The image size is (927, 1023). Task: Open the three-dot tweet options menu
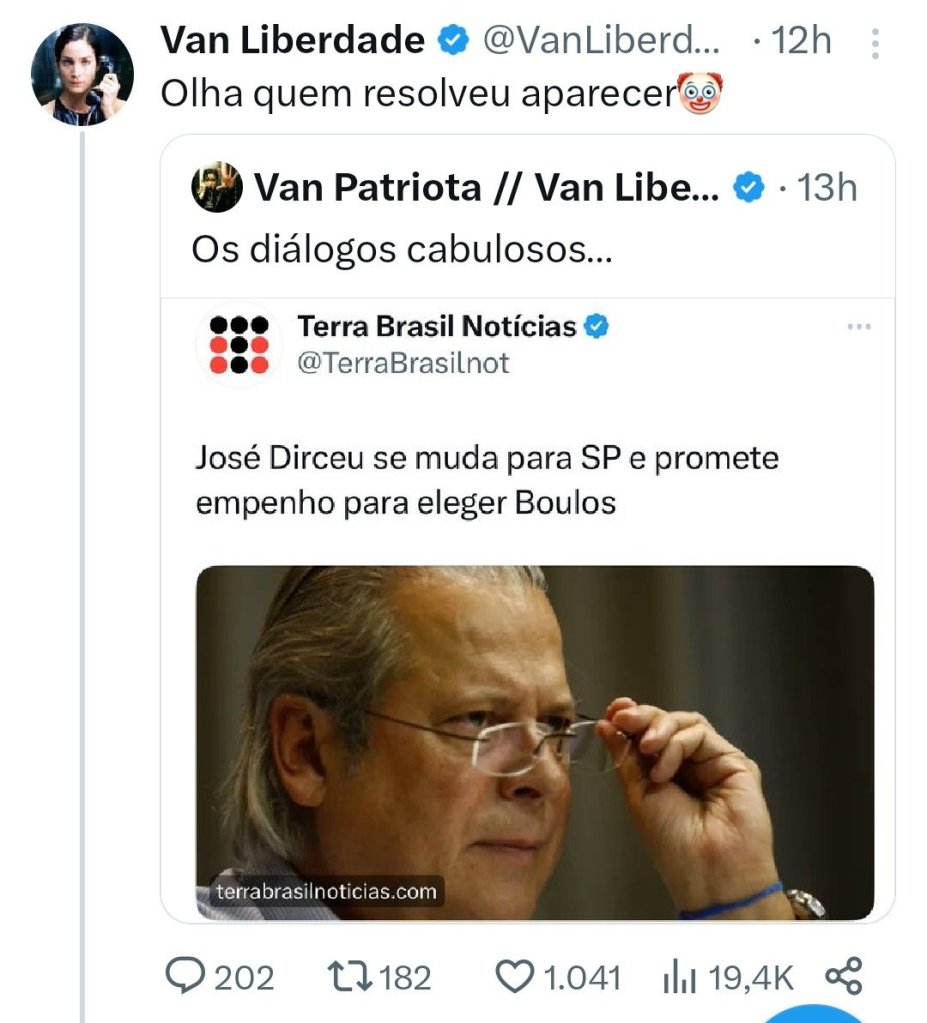click(875, 43)
